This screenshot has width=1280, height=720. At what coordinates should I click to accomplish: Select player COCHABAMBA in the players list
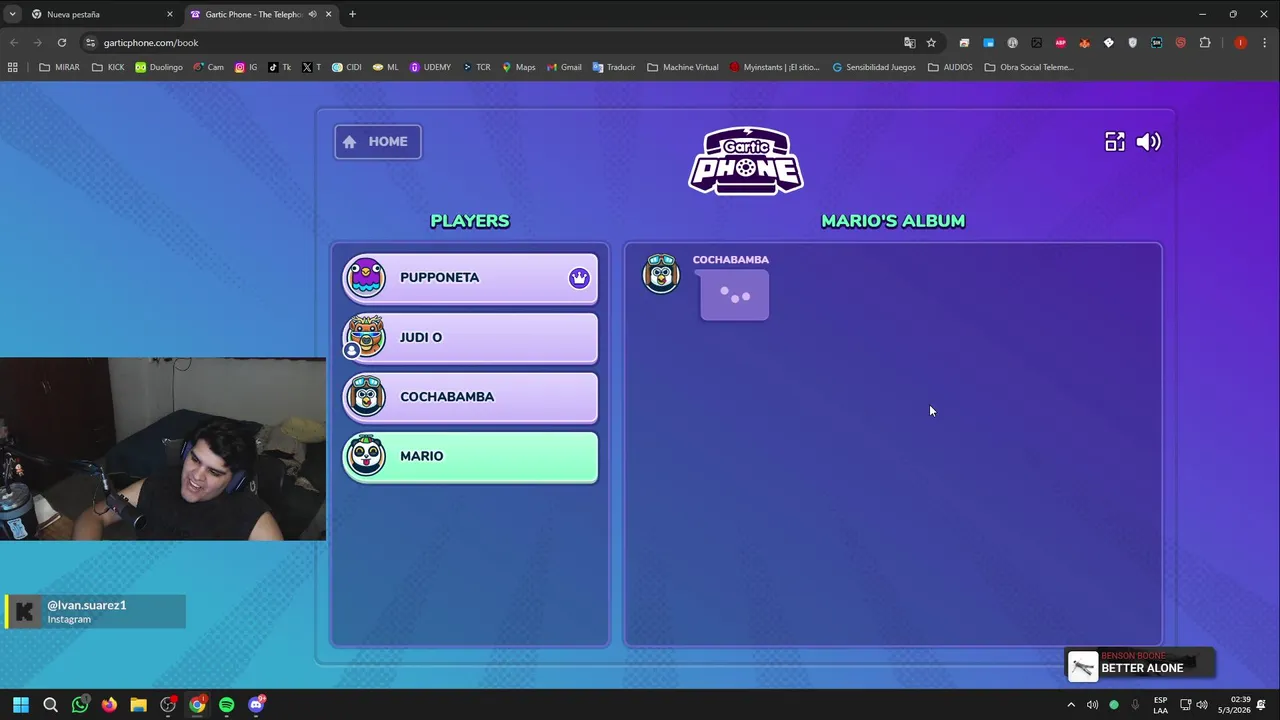coord(470,397)
